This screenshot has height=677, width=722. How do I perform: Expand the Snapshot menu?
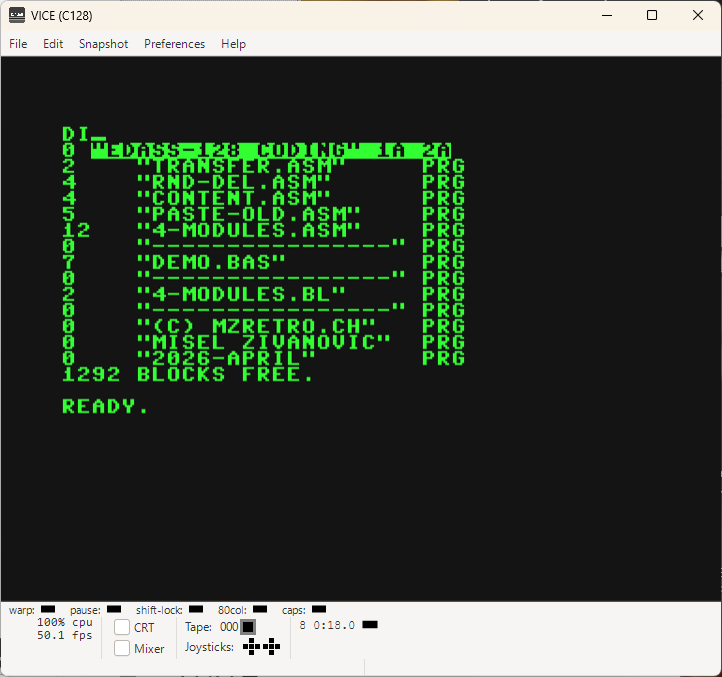click(x=104, y=44)
